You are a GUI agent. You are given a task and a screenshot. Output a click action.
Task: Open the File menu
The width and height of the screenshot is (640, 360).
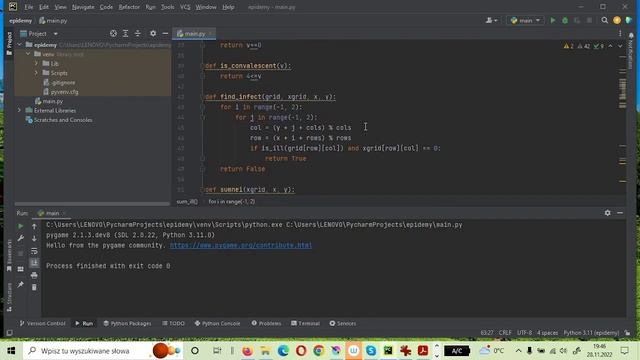(x=29, y=7)
